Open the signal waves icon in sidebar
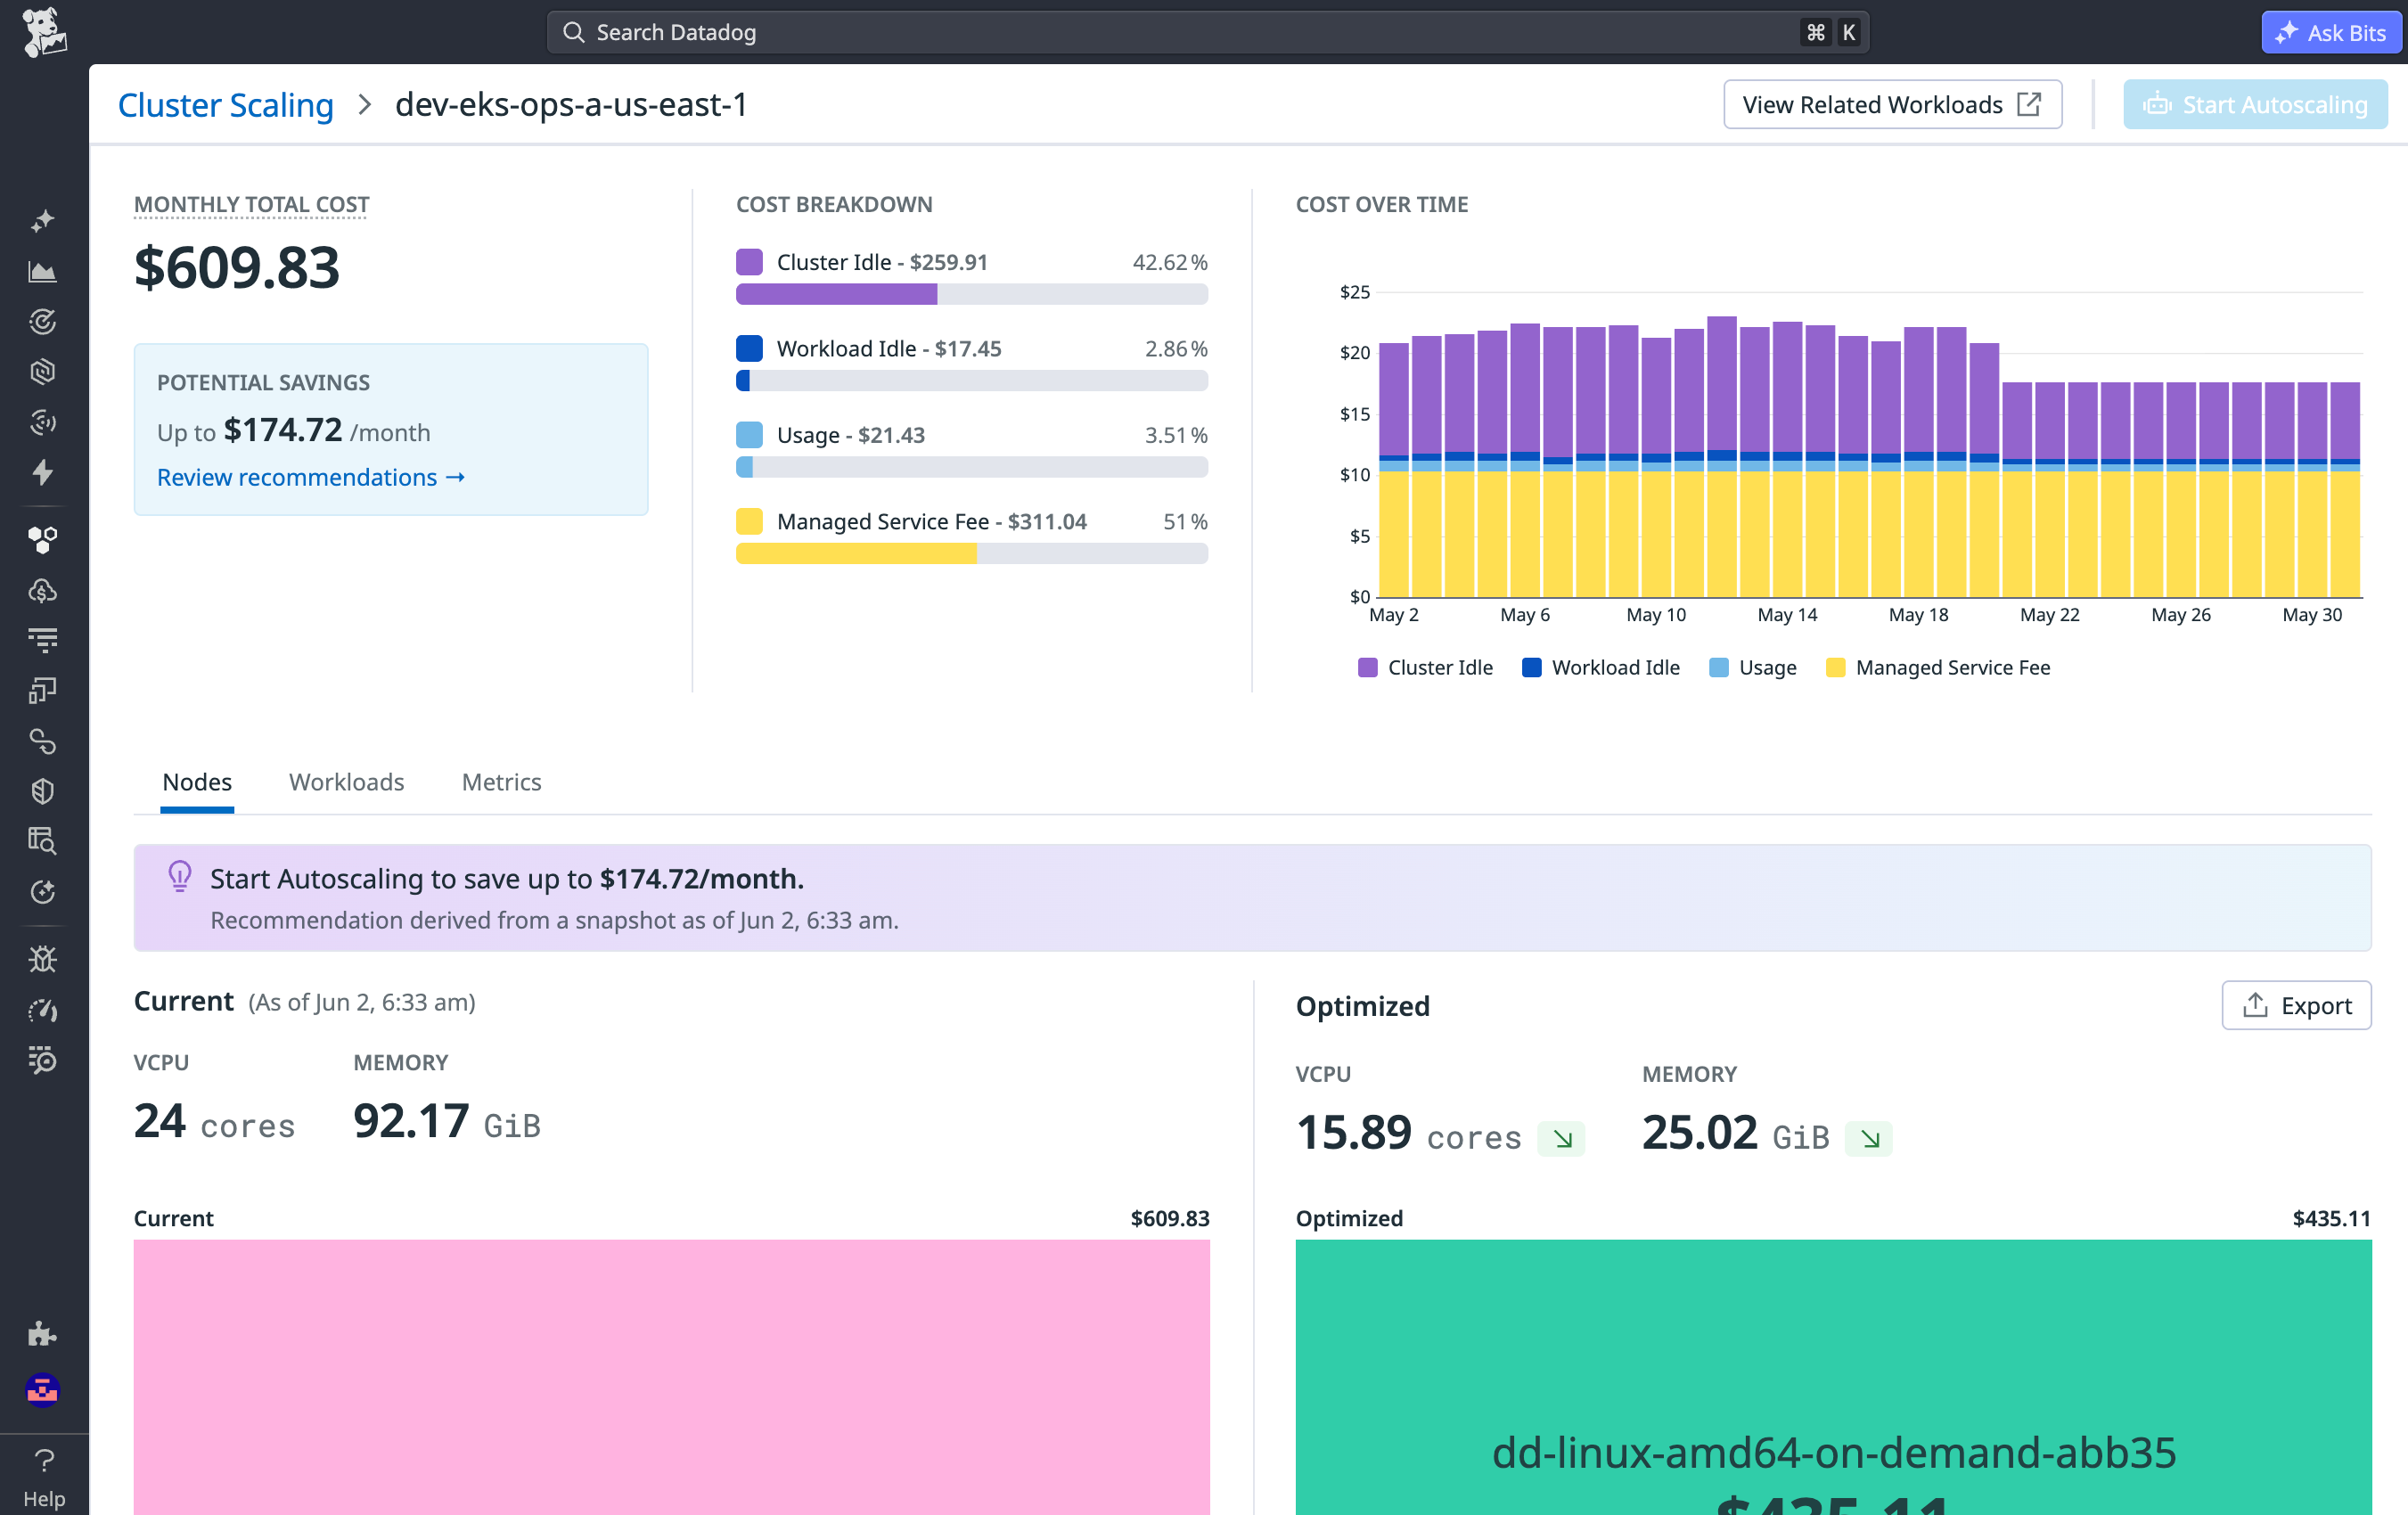Image resolution: width=2408 pixels, height=1515 pixels. point(42,422)
